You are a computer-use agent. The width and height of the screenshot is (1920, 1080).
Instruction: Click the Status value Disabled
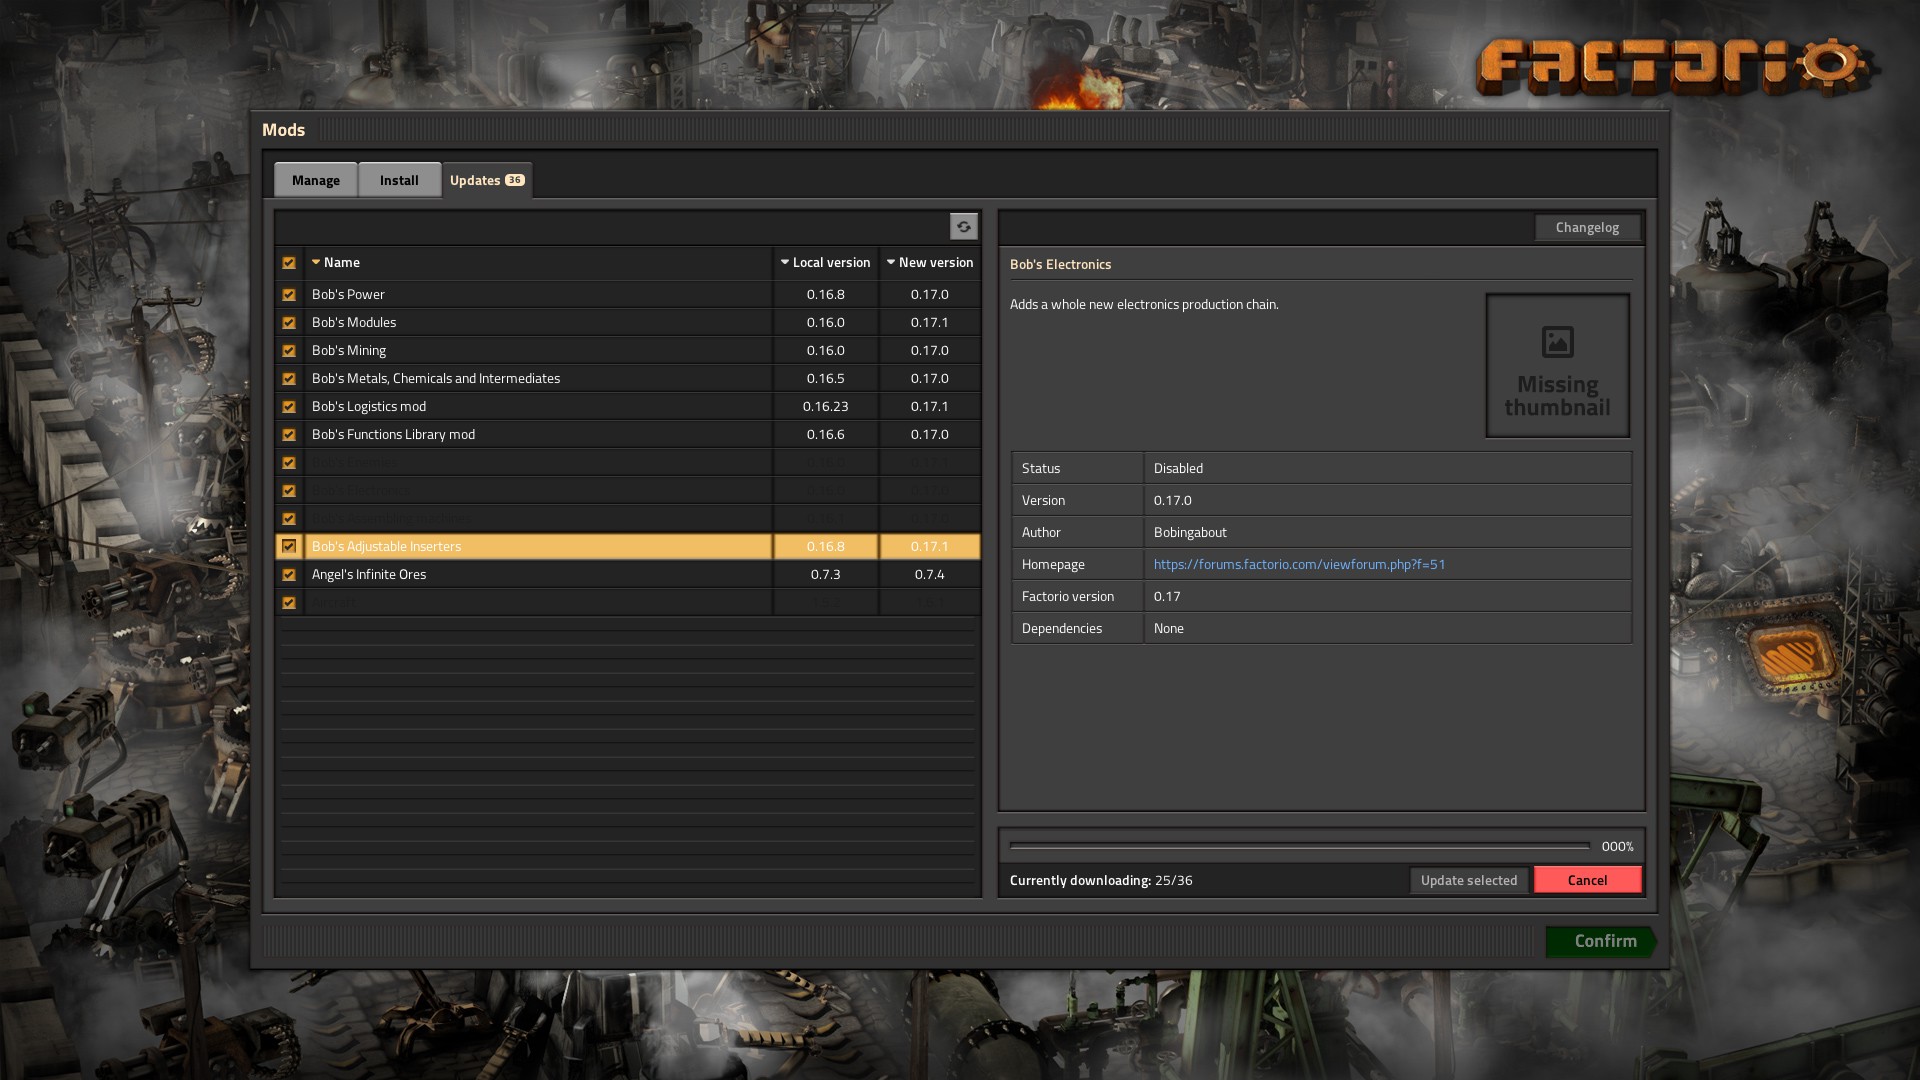pos(1178,468)
